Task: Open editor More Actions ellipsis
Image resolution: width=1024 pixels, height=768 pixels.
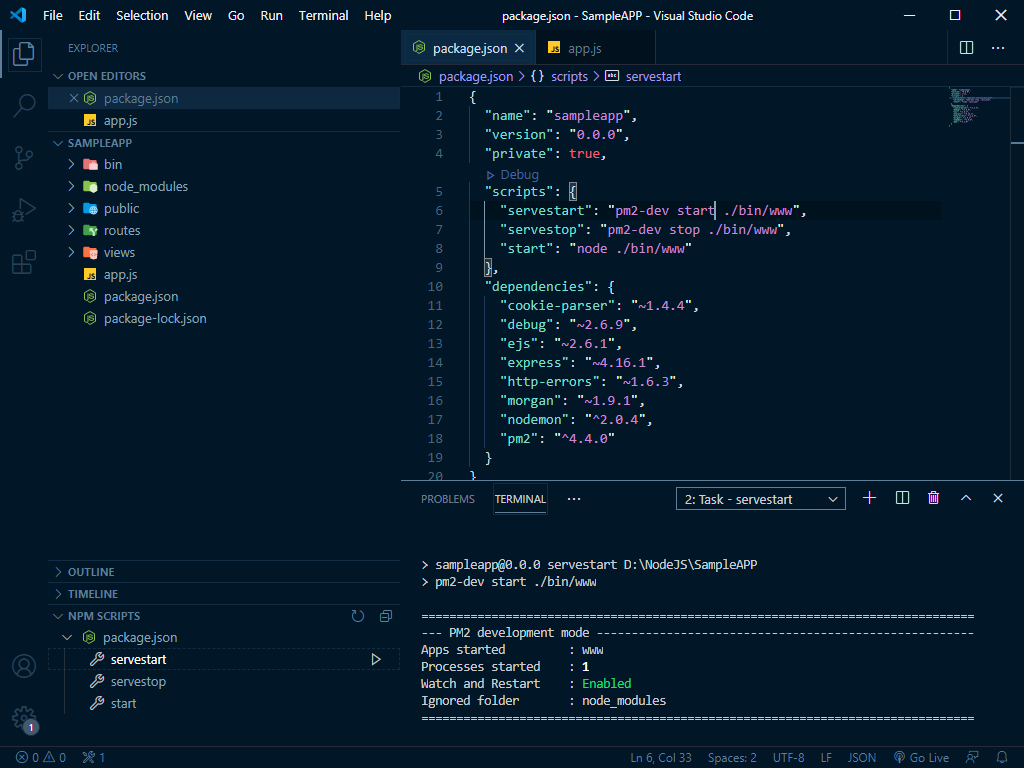Action: (998, 48)
